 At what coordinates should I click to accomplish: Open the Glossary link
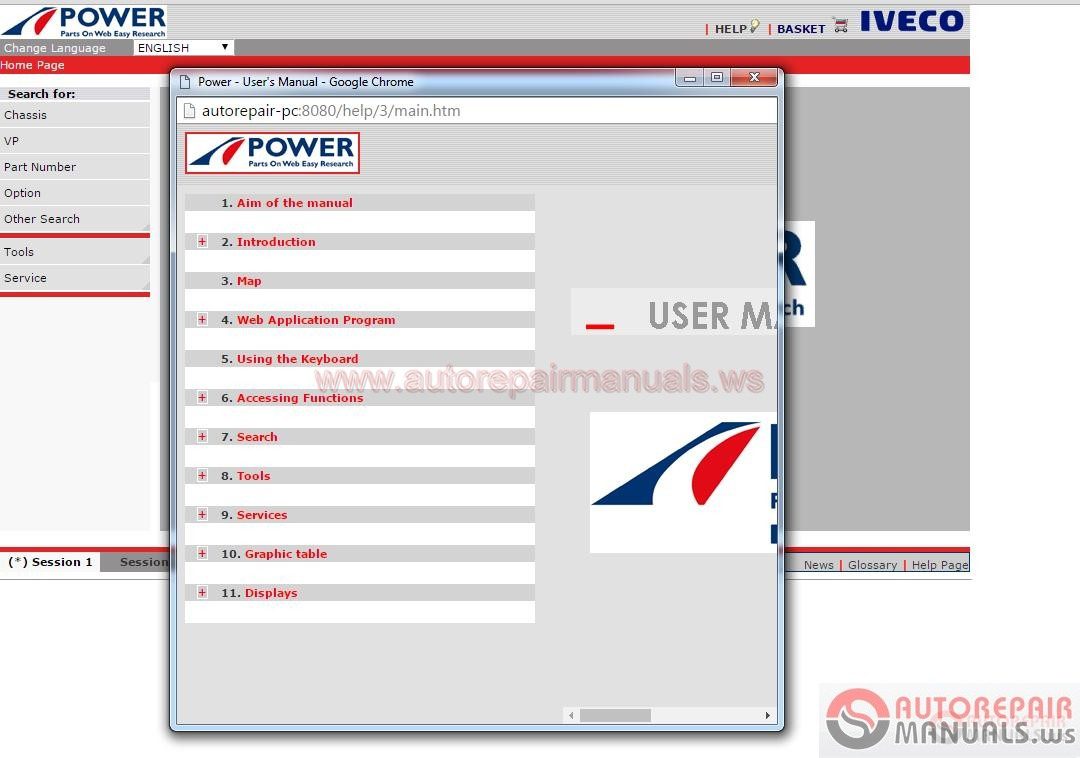pos(872,565)
